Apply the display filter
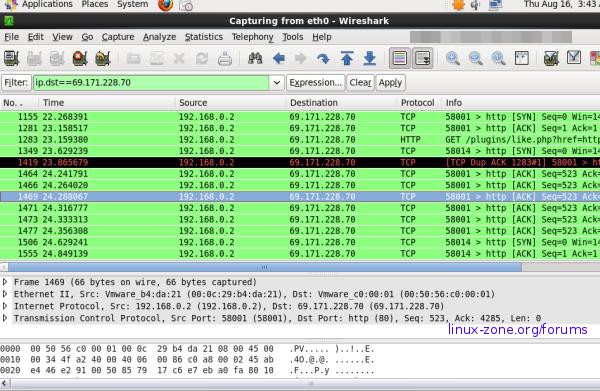This screenshot has width=600, height=391. (x=390, y=83)
